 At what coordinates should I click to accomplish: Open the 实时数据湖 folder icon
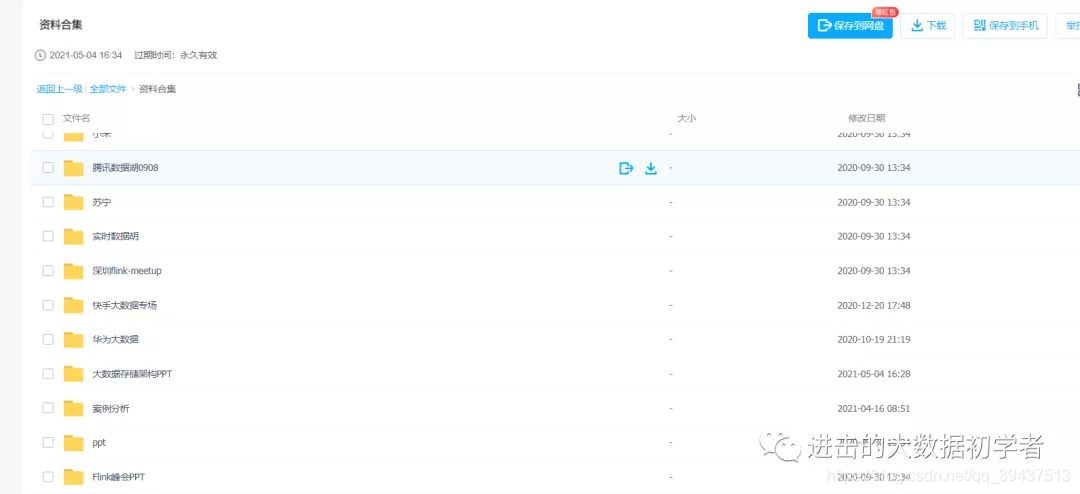pyautogui.click(x=73, y=236)
